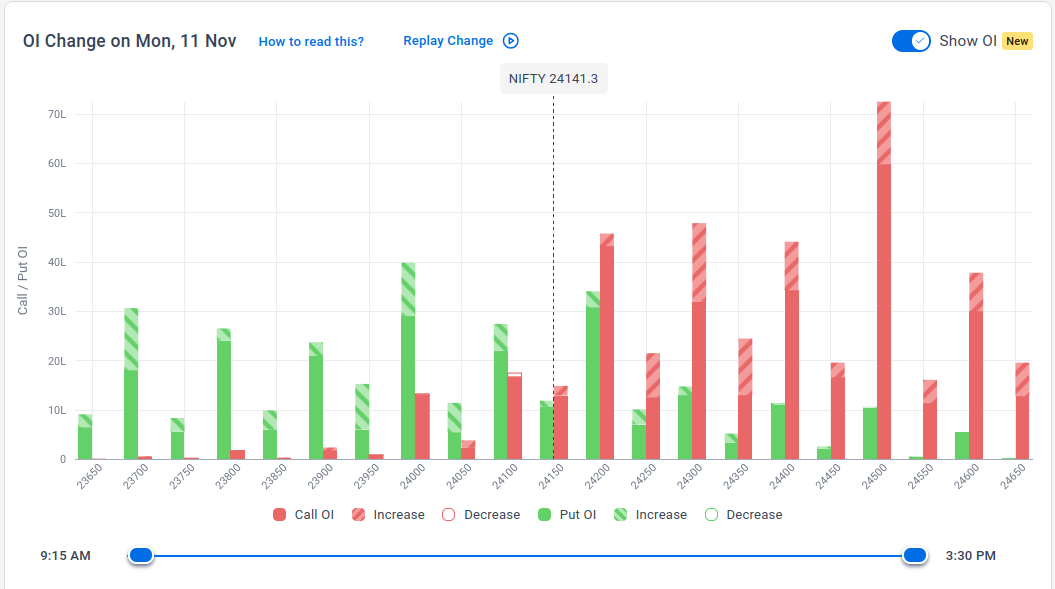Click the 24000 strike axis label
This screenshot has height=589, width=1055.
pyautogui.click(x=412, y=476)
